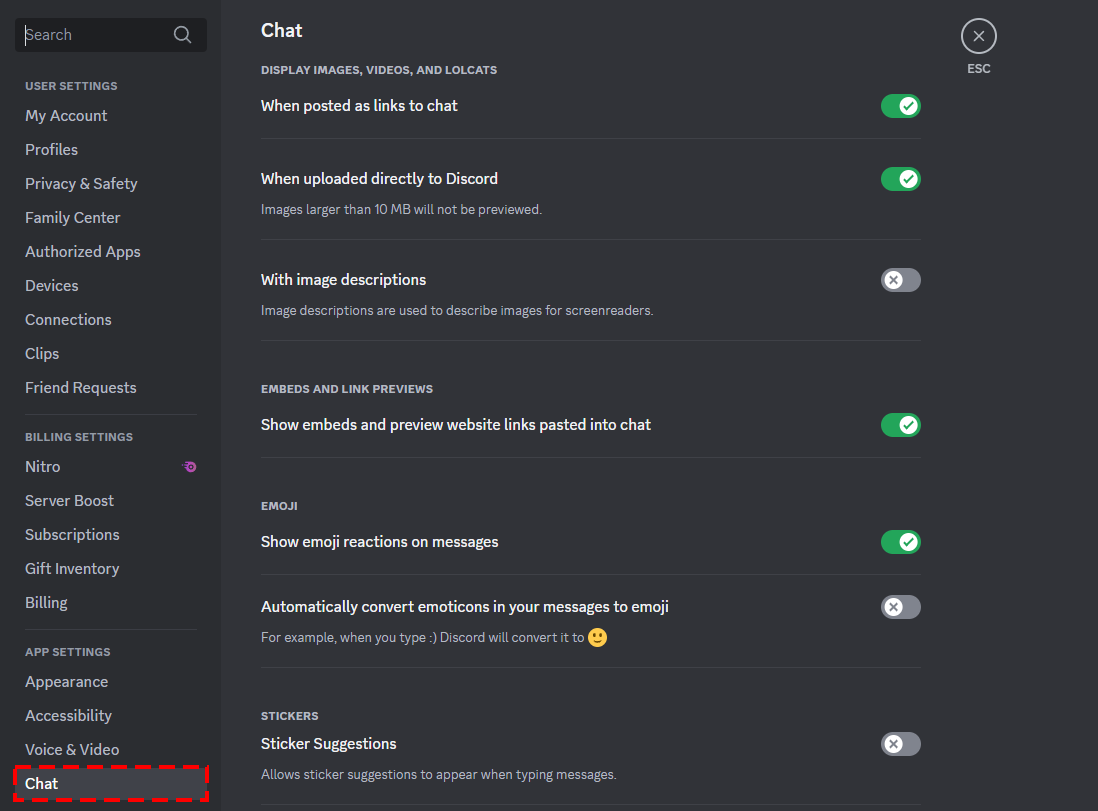
Task: Turn on Sticker Suggestions
Action: pyautogui.click(x=901, y=744)
